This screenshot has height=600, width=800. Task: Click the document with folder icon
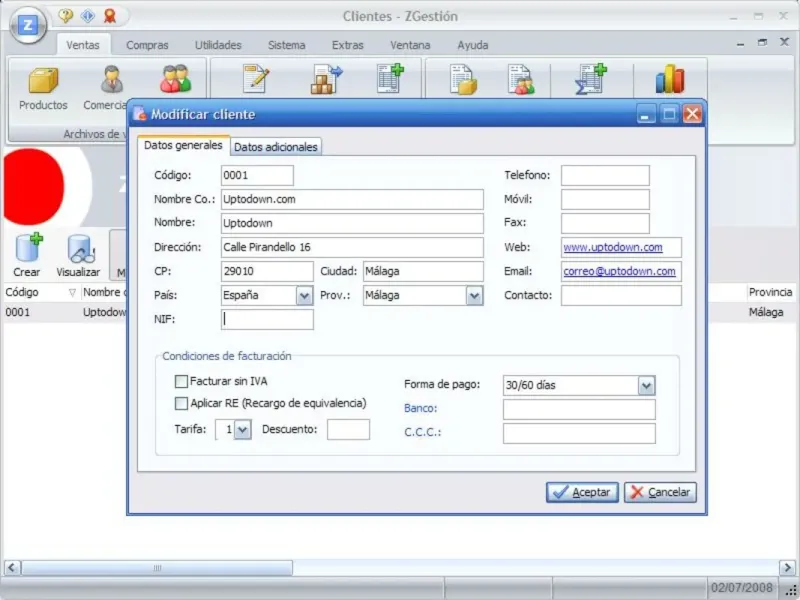[463, 80]
